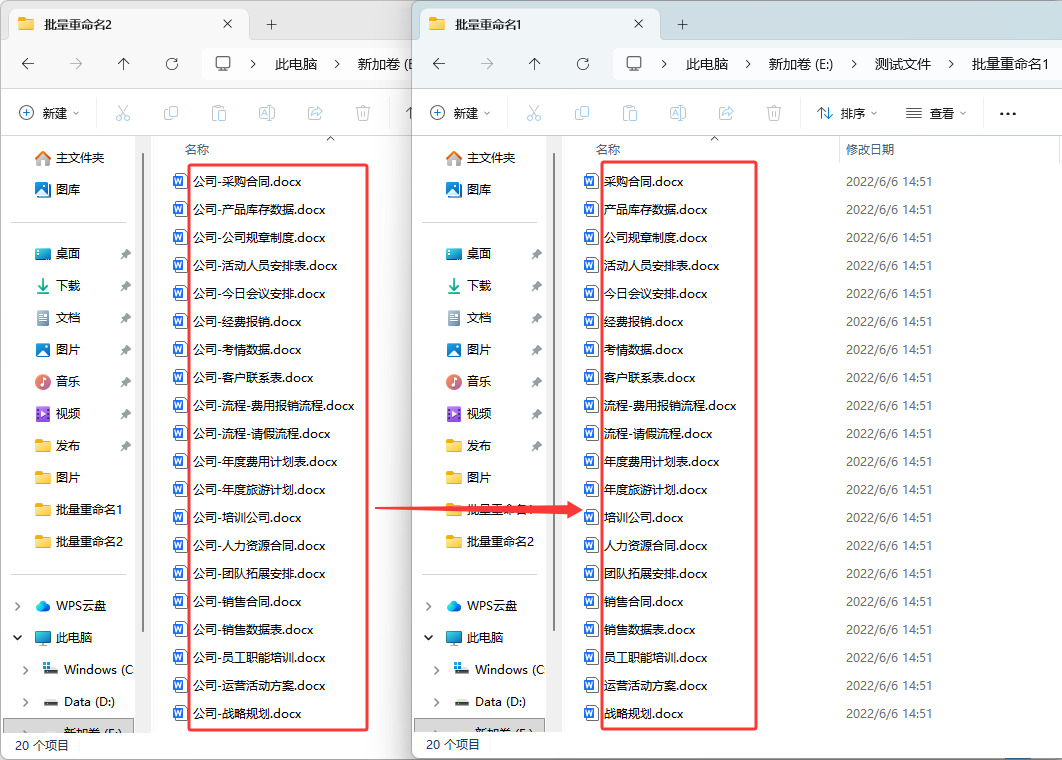1062x760 pixels.
Task: Click 测试文件 in the address breadcrumb
Action: 902,64
